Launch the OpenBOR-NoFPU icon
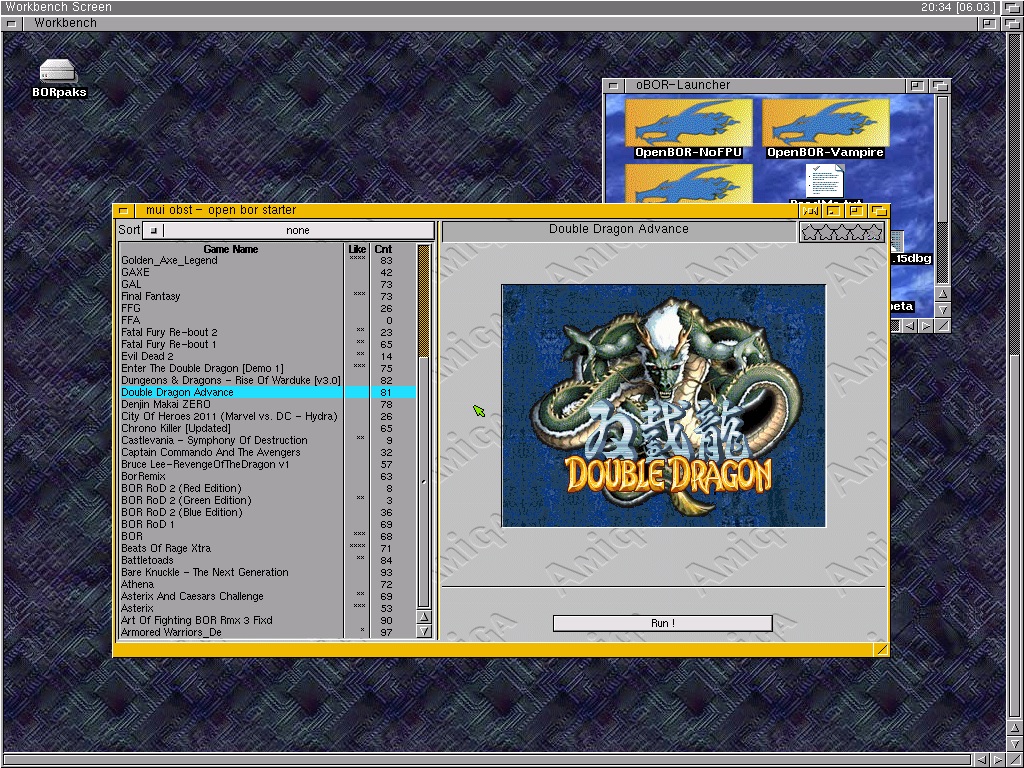The image size is (1024, 768). 688,127
